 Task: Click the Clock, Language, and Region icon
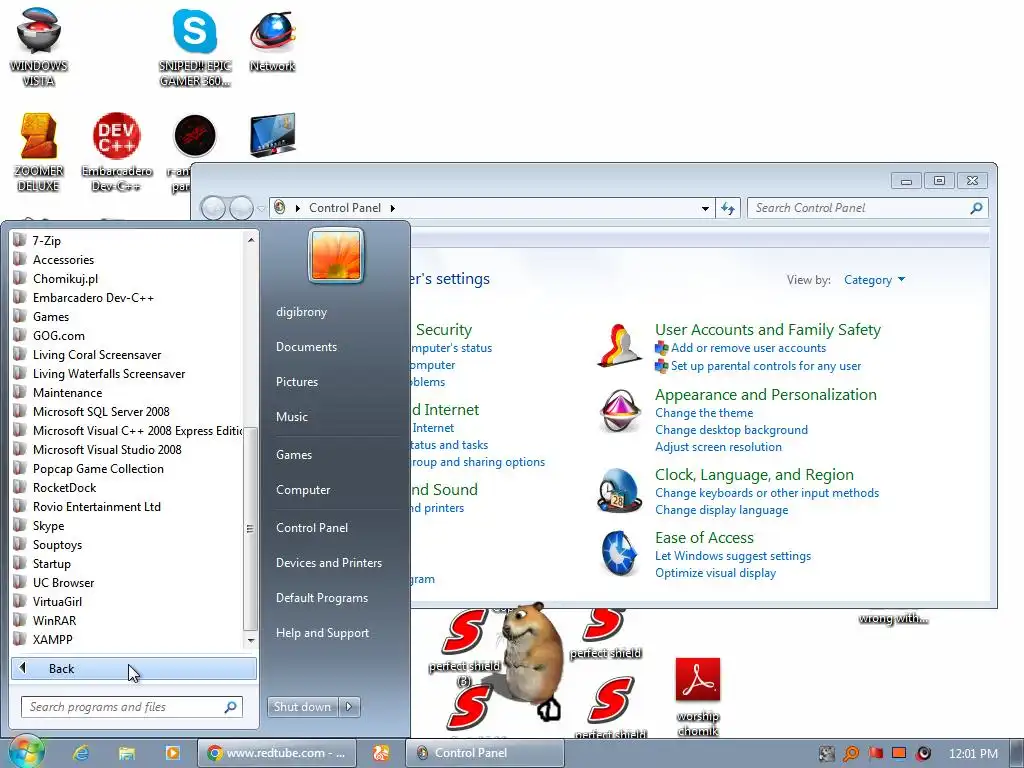619,490
